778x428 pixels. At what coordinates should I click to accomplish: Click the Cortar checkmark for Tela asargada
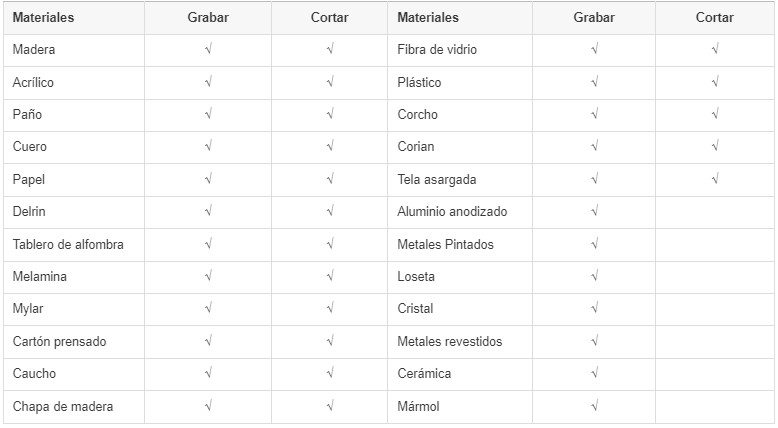coord(714,179)
